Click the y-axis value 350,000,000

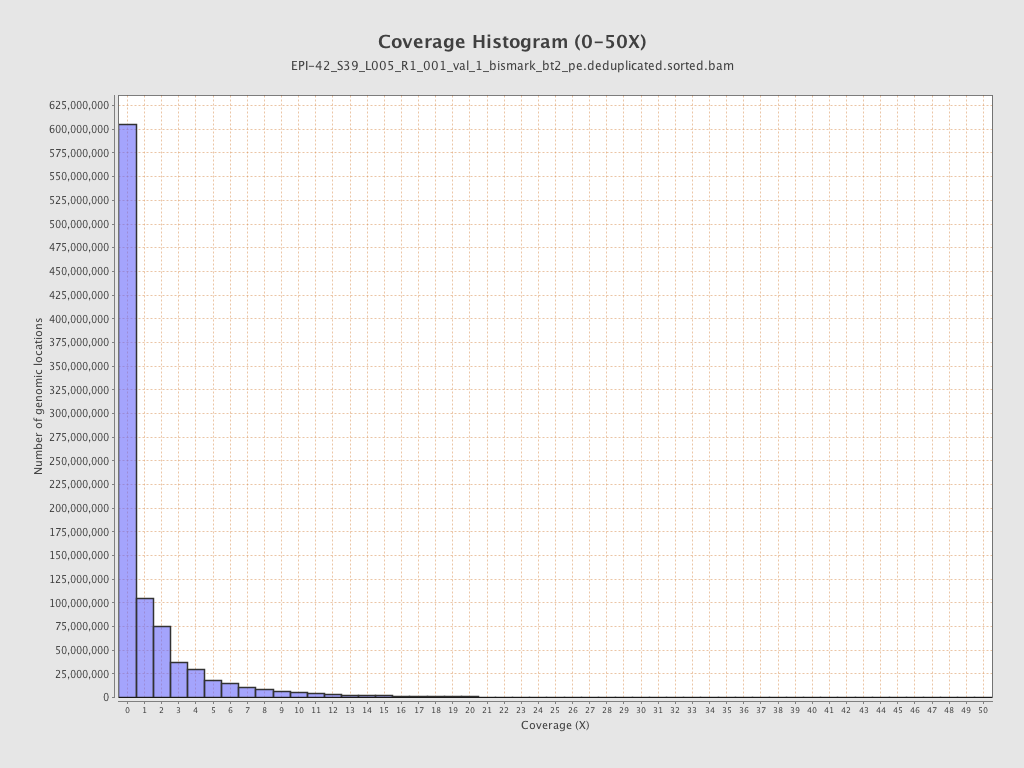tap(79, 366)
